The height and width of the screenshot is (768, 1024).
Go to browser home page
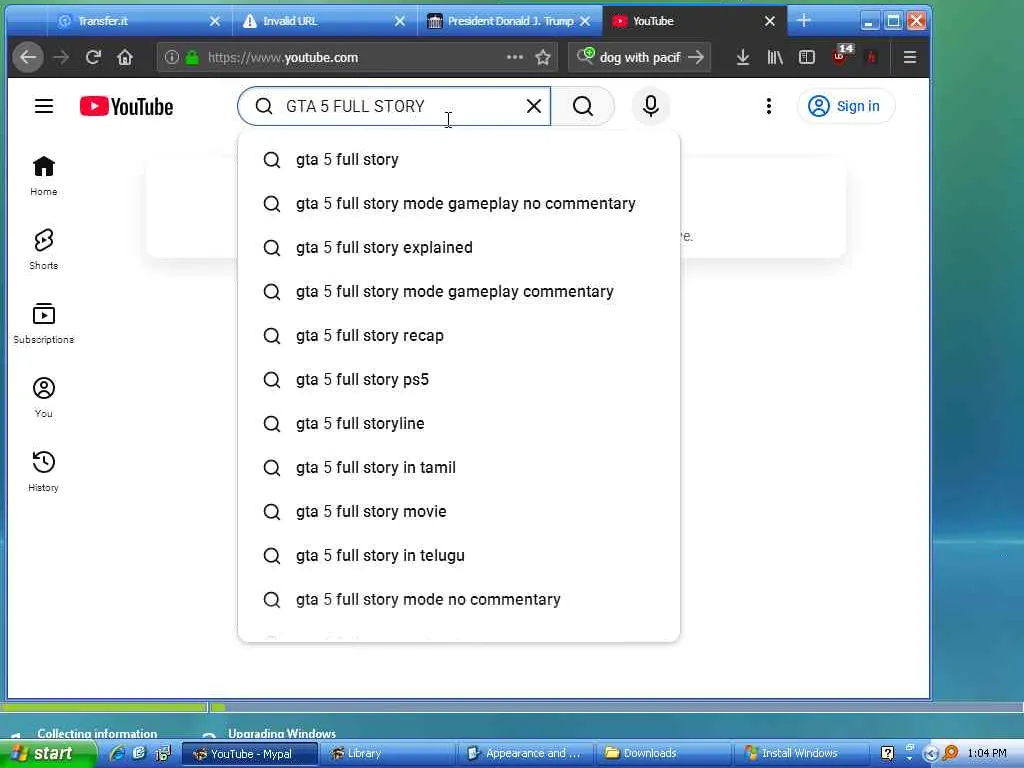pos(125,57)
